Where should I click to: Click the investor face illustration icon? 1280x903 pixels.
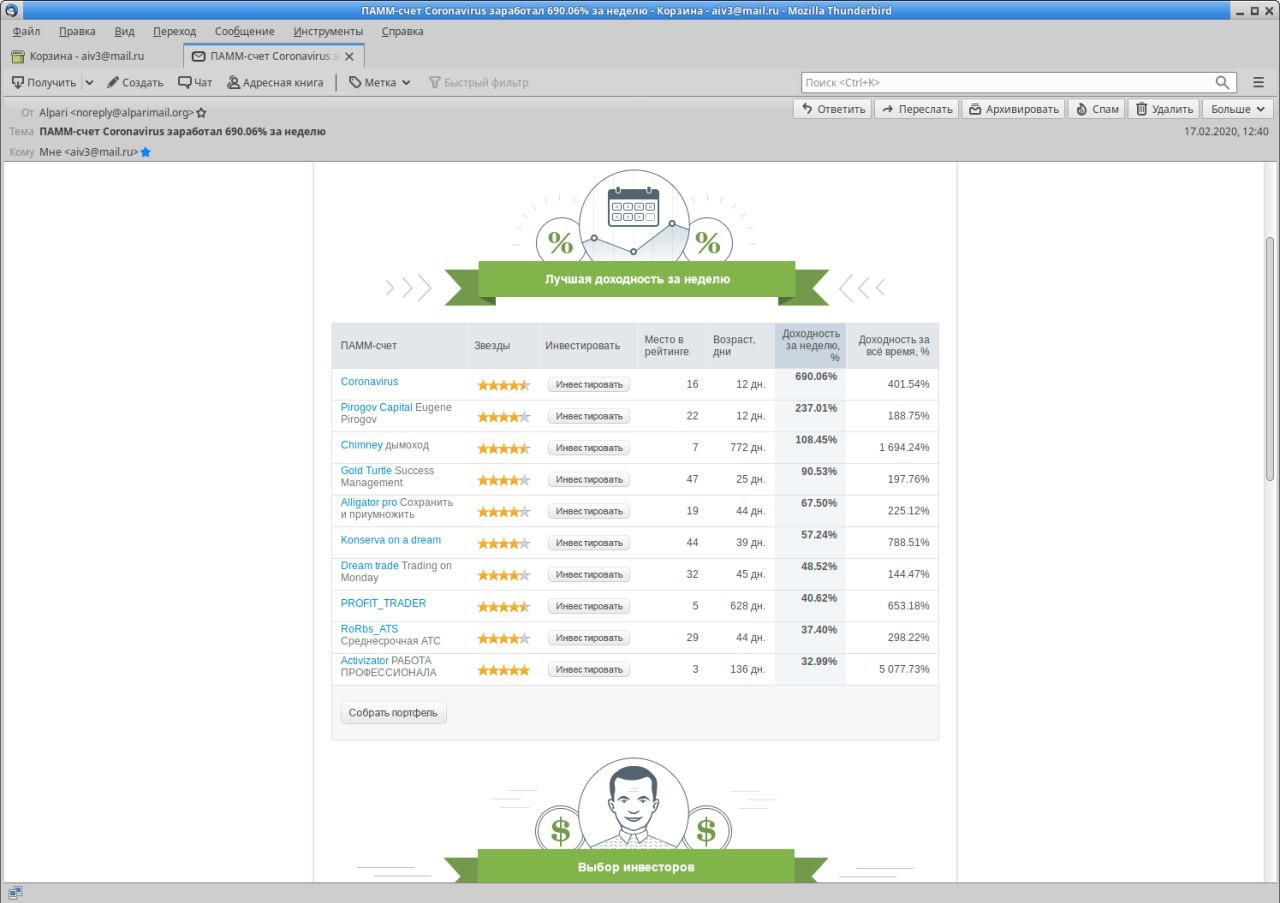633,805
